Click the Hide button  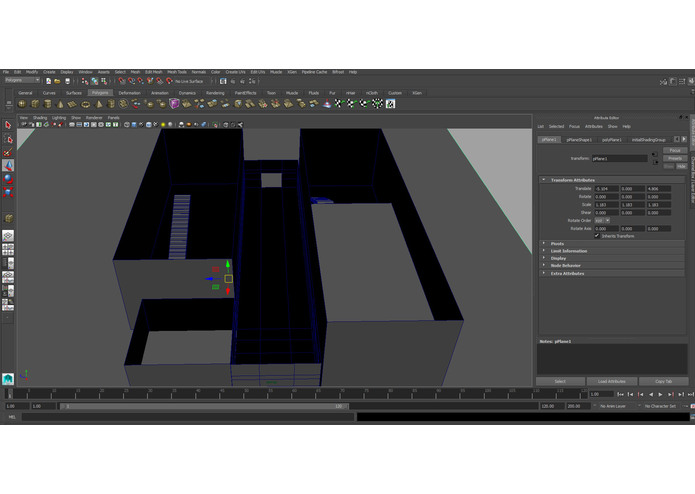[x=681, y=166]
